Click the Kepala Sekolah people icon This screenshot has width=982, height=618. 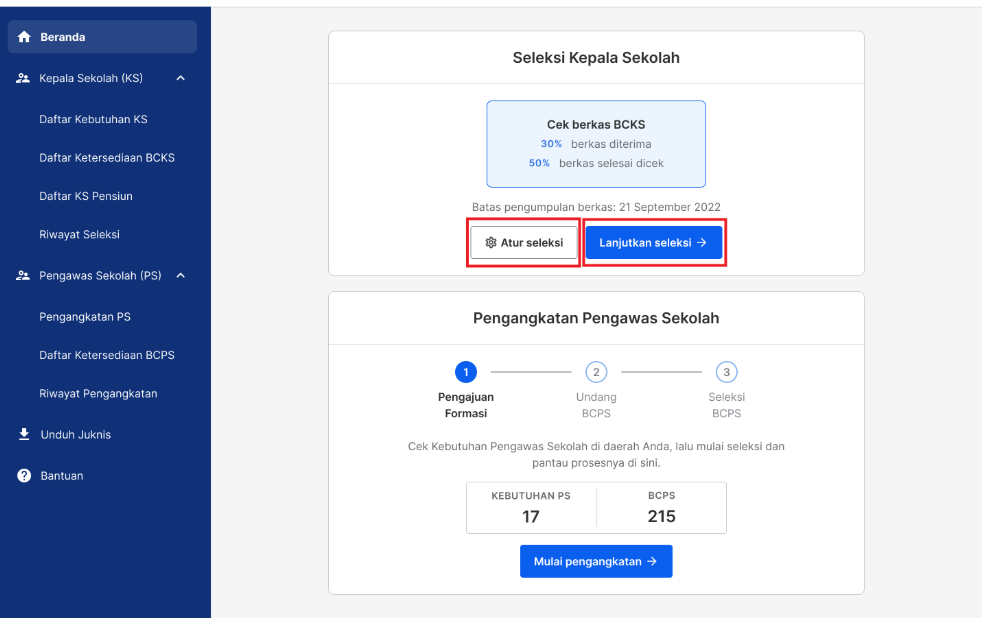click(23, 78)
